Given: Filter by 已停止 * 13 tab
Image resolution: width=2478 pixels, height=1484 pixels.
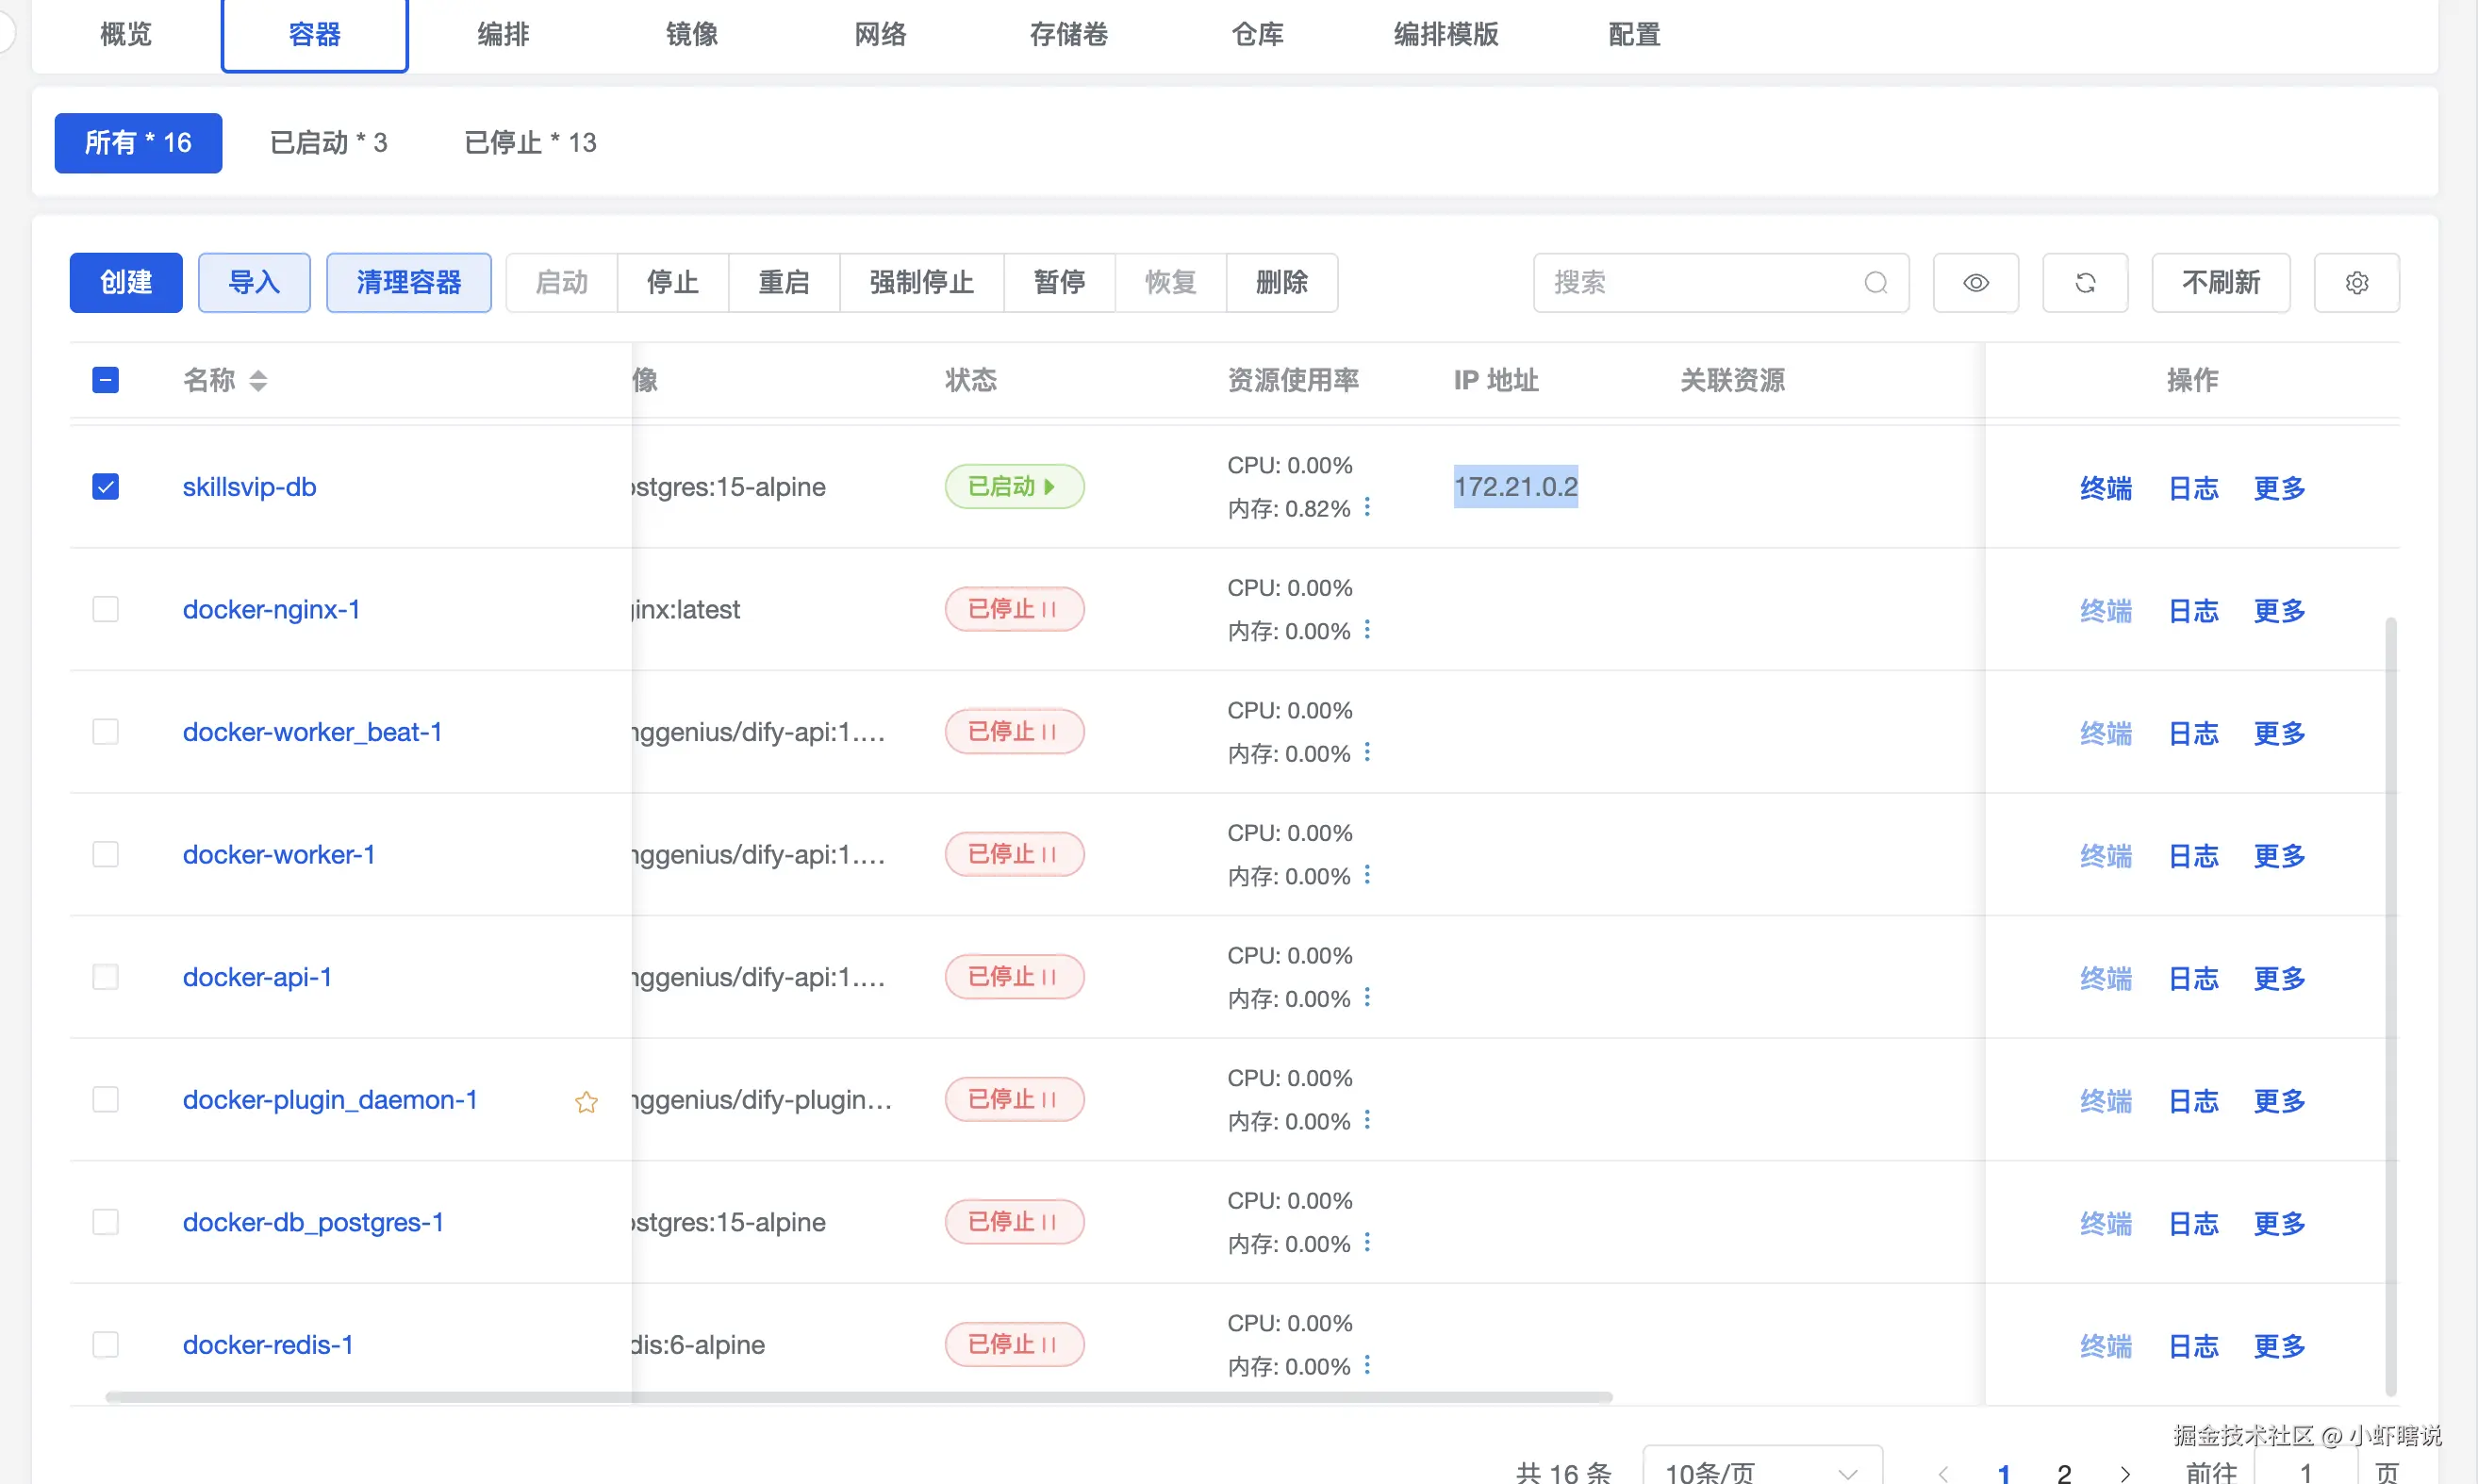Looking at the screenshot, I should click(x=529, y=143).
